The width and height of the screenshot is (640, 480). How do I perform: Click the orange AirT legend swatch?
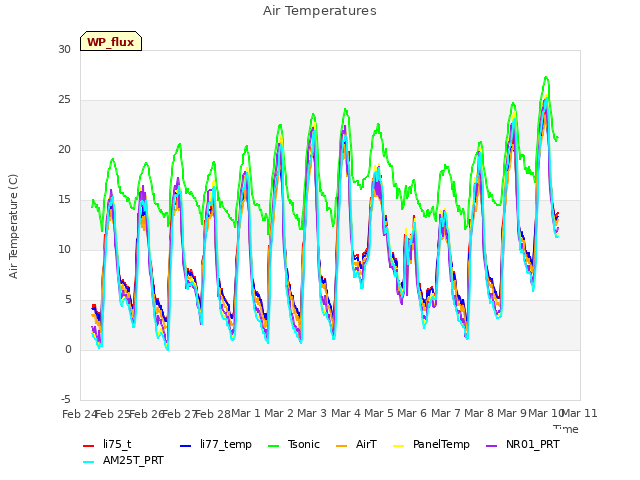pyautogui.click(x=341, y=445)
